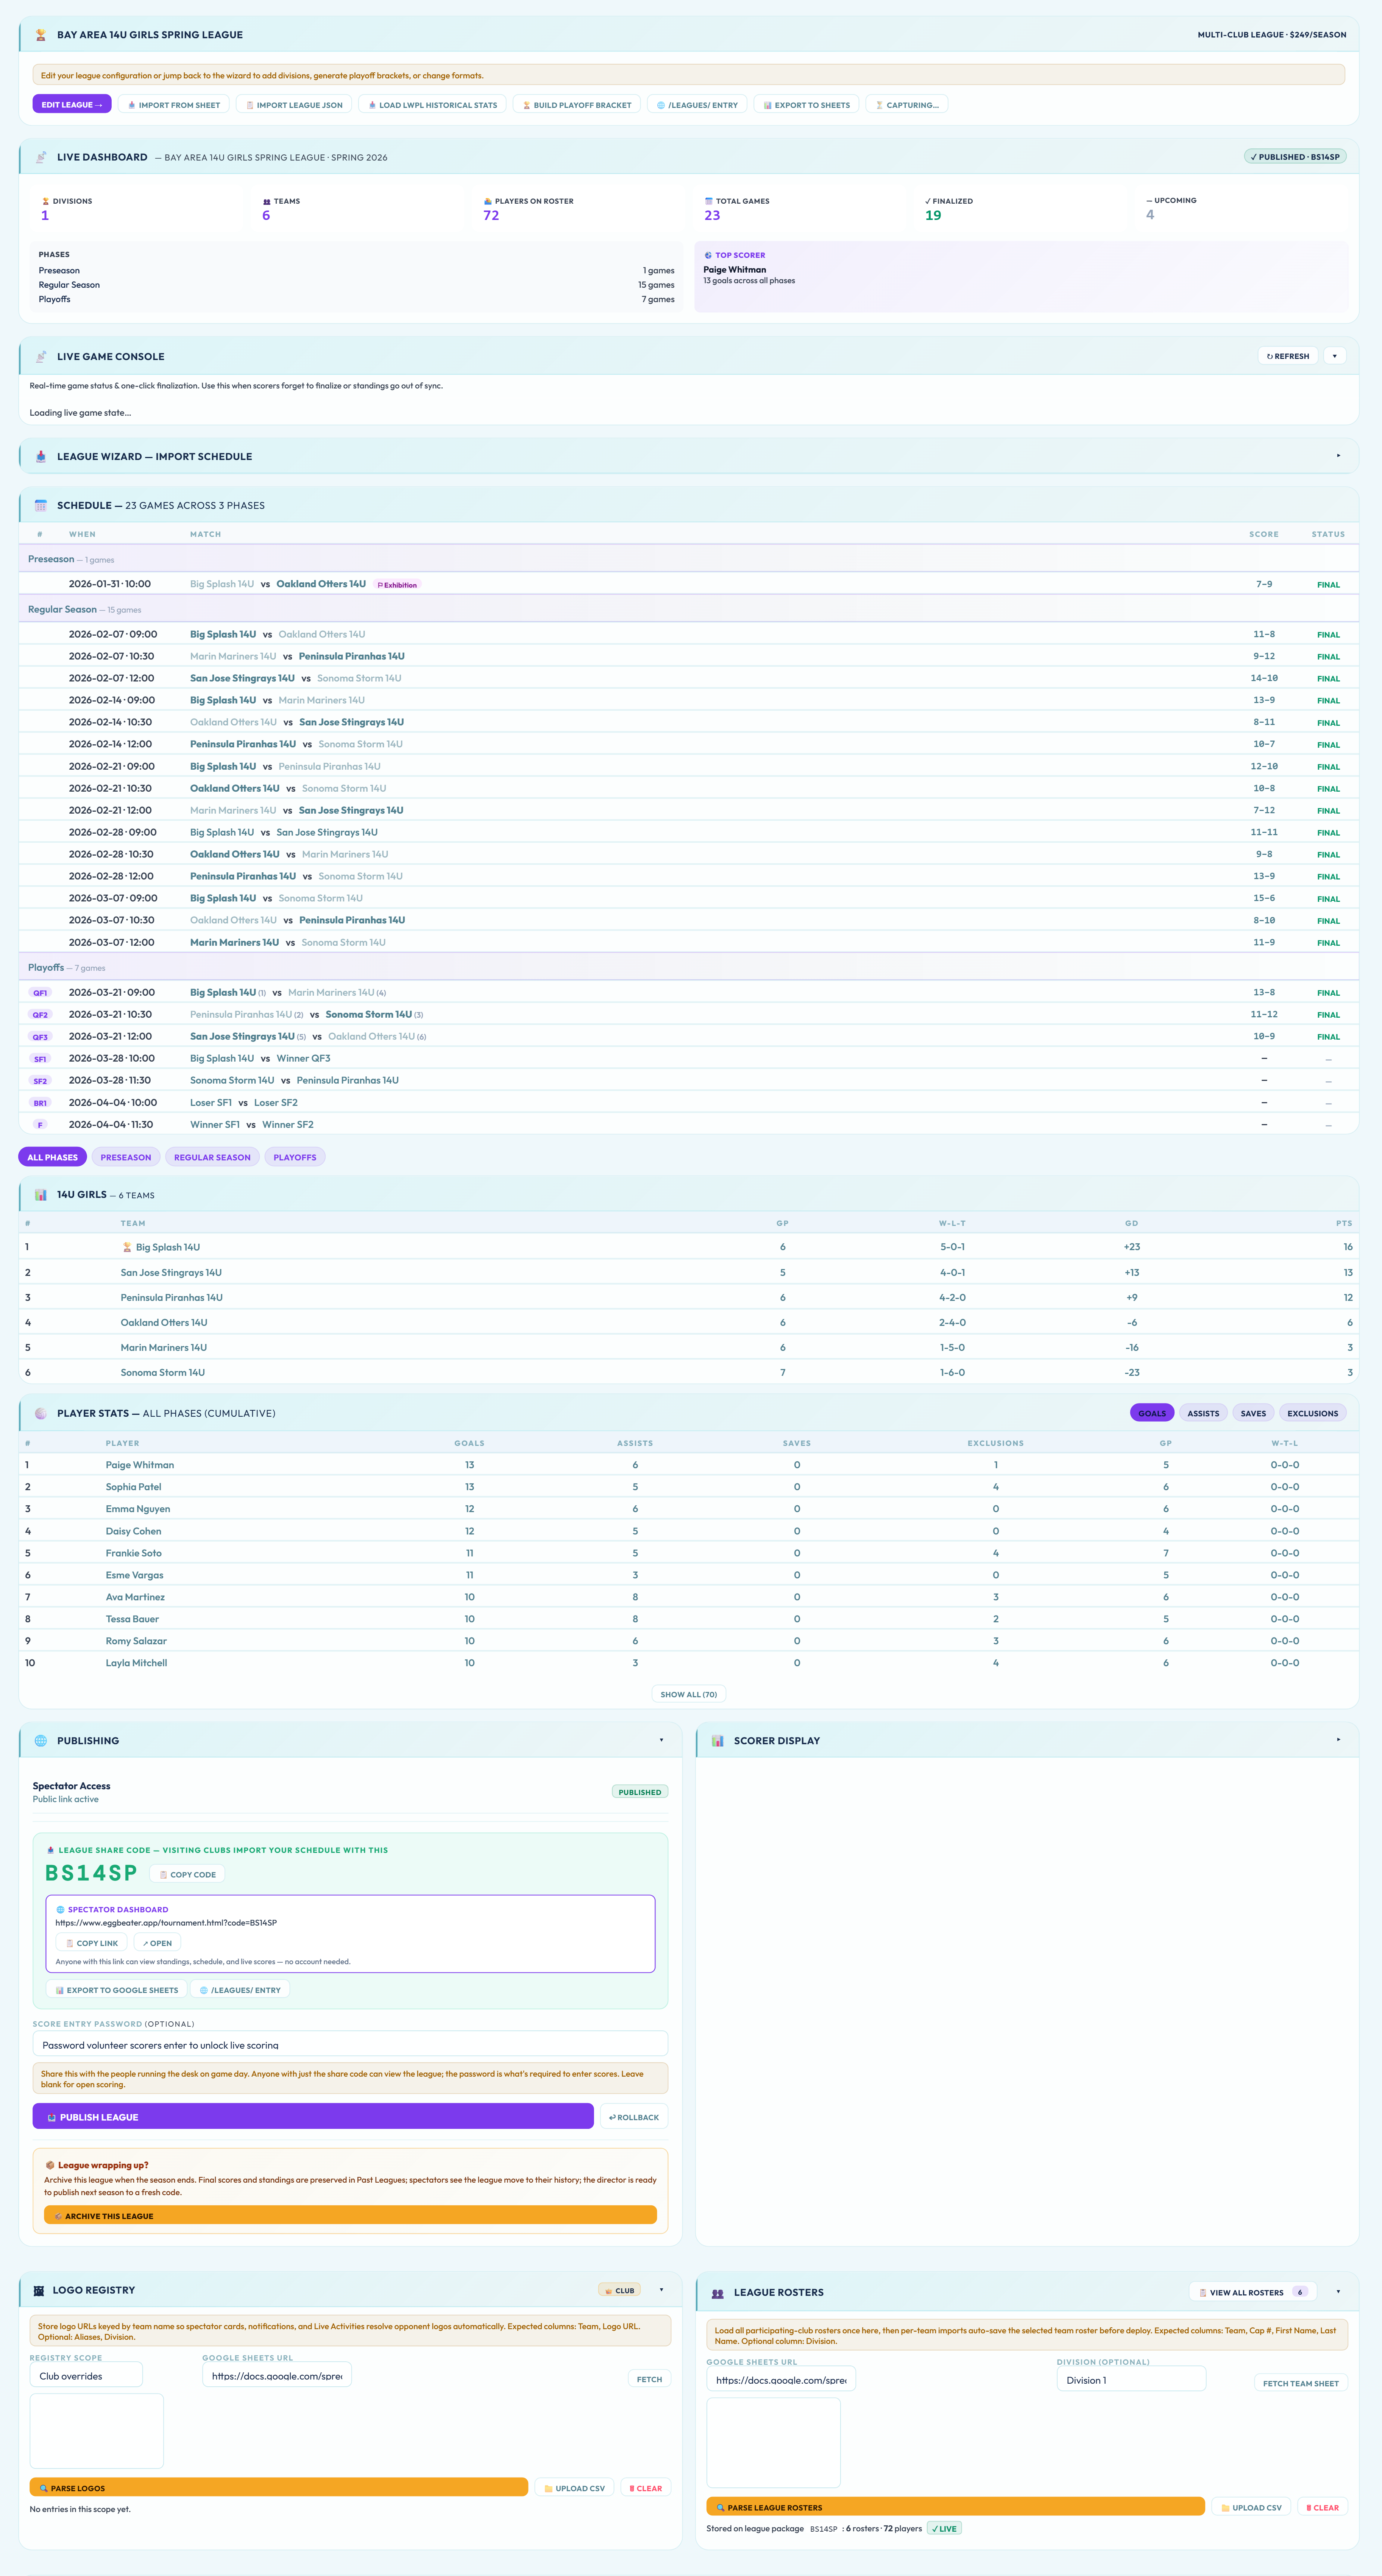Click Export To Sheets in top toolbar
This screenshot has height=2576, width=1382.
[x=806, y=105]
